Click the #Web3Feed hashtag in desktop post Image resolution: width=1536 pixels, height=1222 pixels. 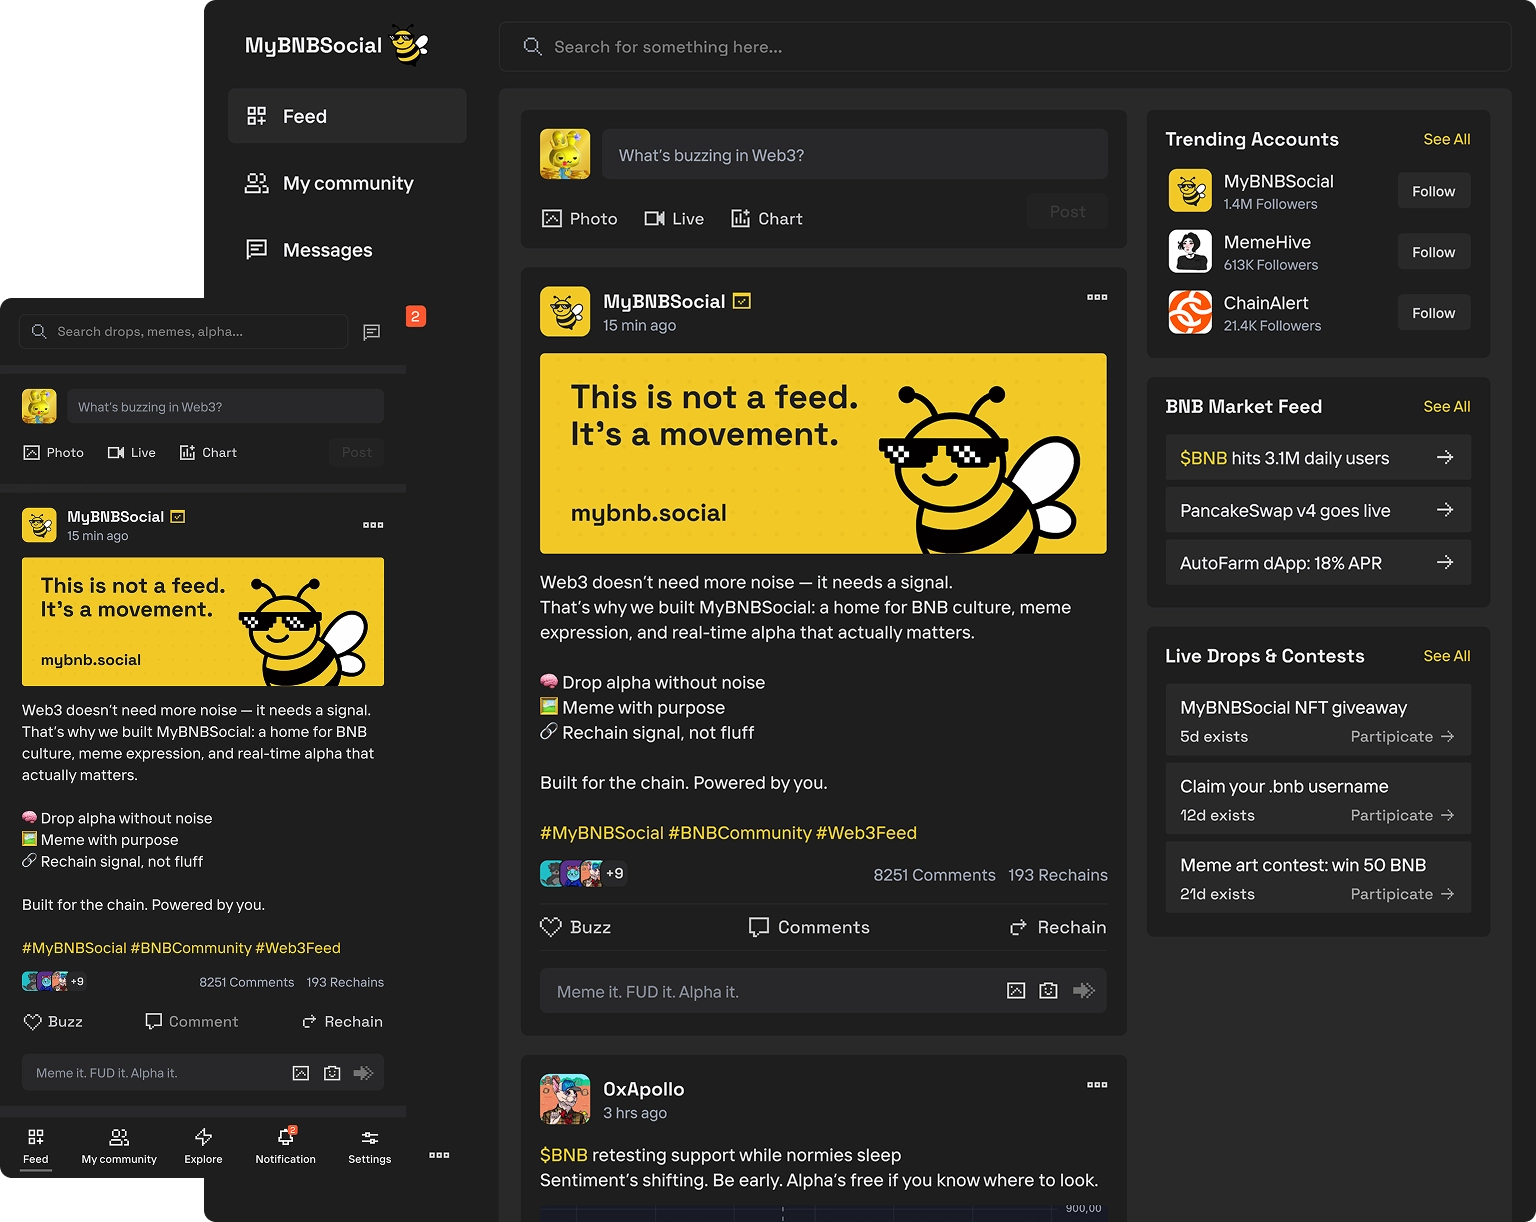tap(866, 833)
